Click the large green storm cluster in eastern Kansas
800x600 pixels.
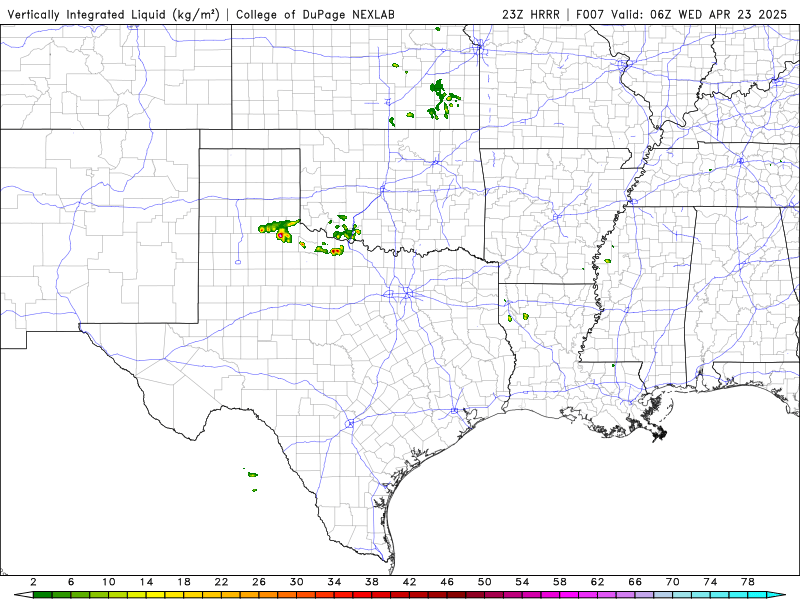point(442,99)
